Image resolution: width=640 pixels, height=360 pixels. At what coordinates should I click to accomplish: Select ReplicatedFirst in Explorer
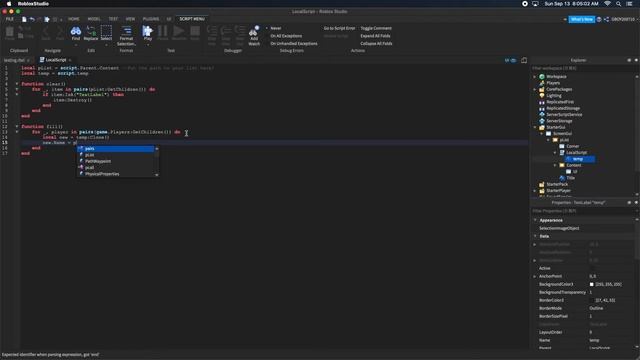pos(560,102)
